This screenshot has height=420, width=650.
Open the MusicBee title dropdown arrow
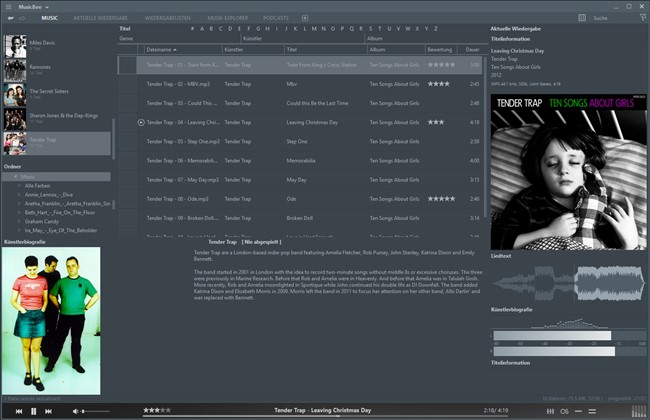click(47, 7)
